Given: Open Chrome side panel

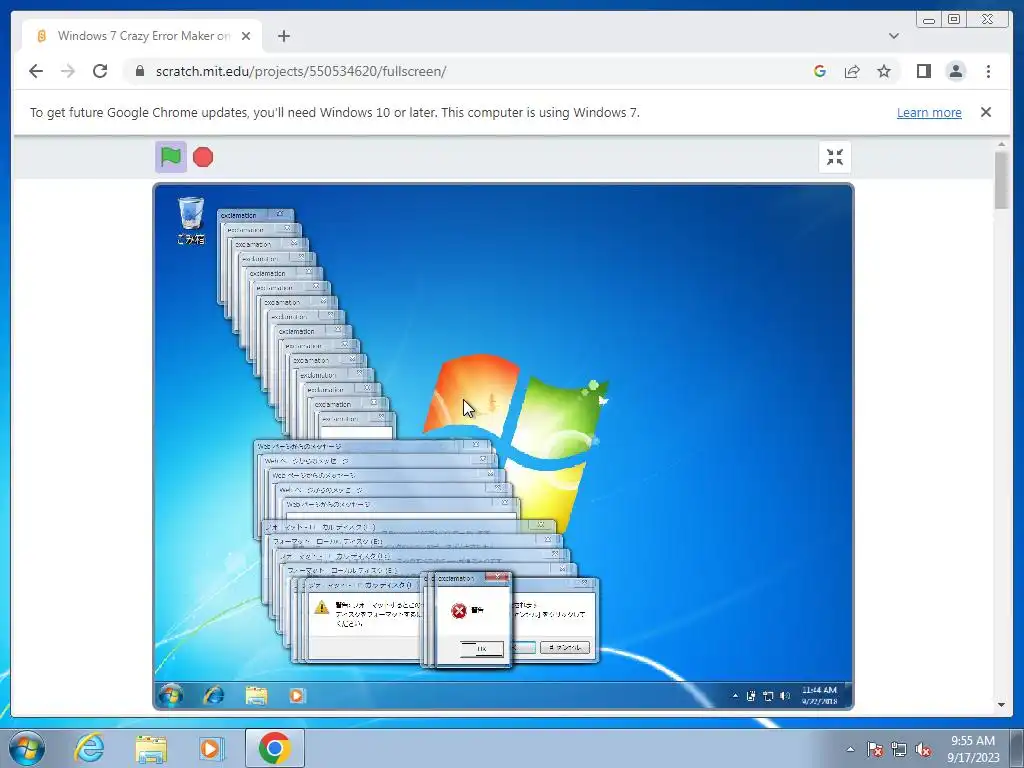Looking at the screenshot, I should click(923, 71).
